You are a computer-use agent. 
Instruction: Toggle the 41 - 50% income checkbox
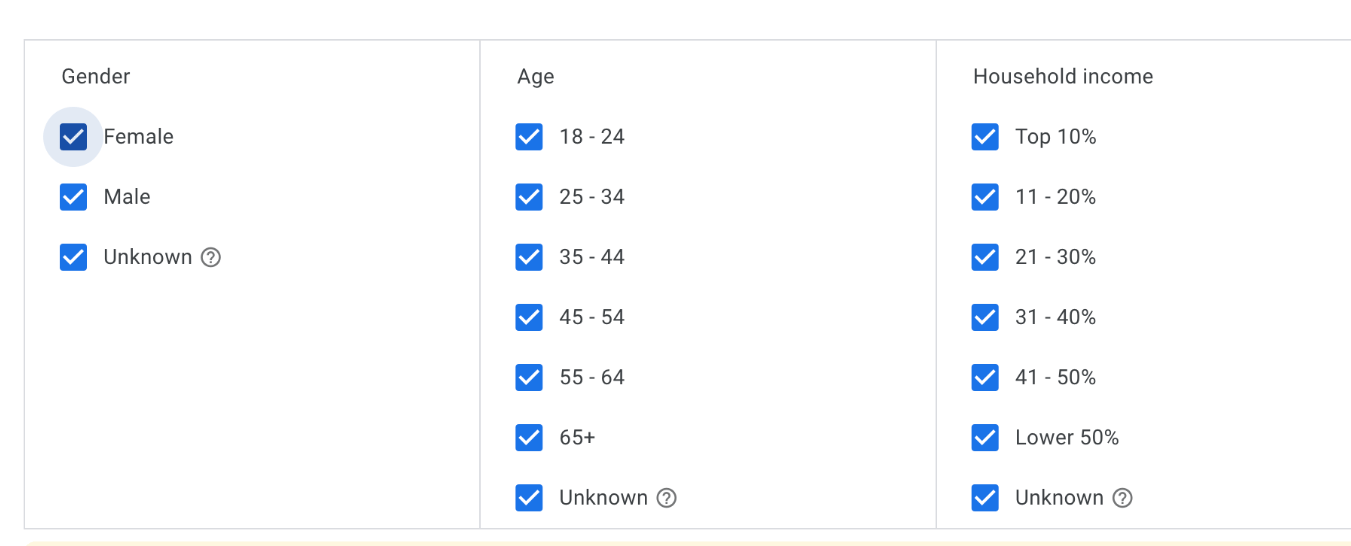pyautogui.click(x=985, y=377)
